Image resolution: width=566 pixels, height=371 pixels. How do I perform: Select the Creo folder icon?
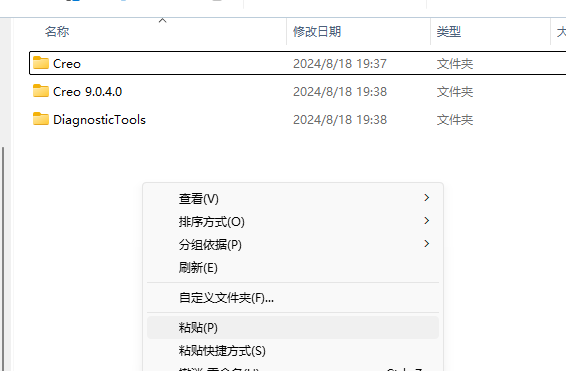click(41, 63)
